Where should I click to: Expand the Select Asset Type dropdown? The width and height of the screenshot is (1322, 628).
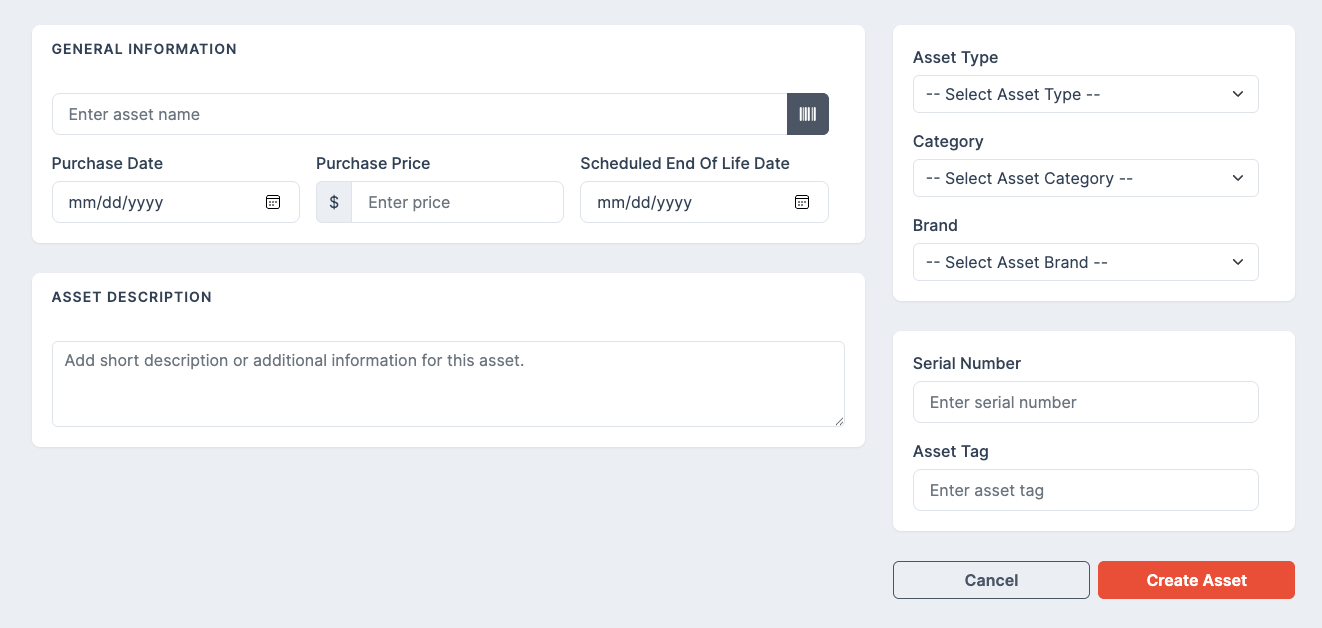pos(1085,94)
